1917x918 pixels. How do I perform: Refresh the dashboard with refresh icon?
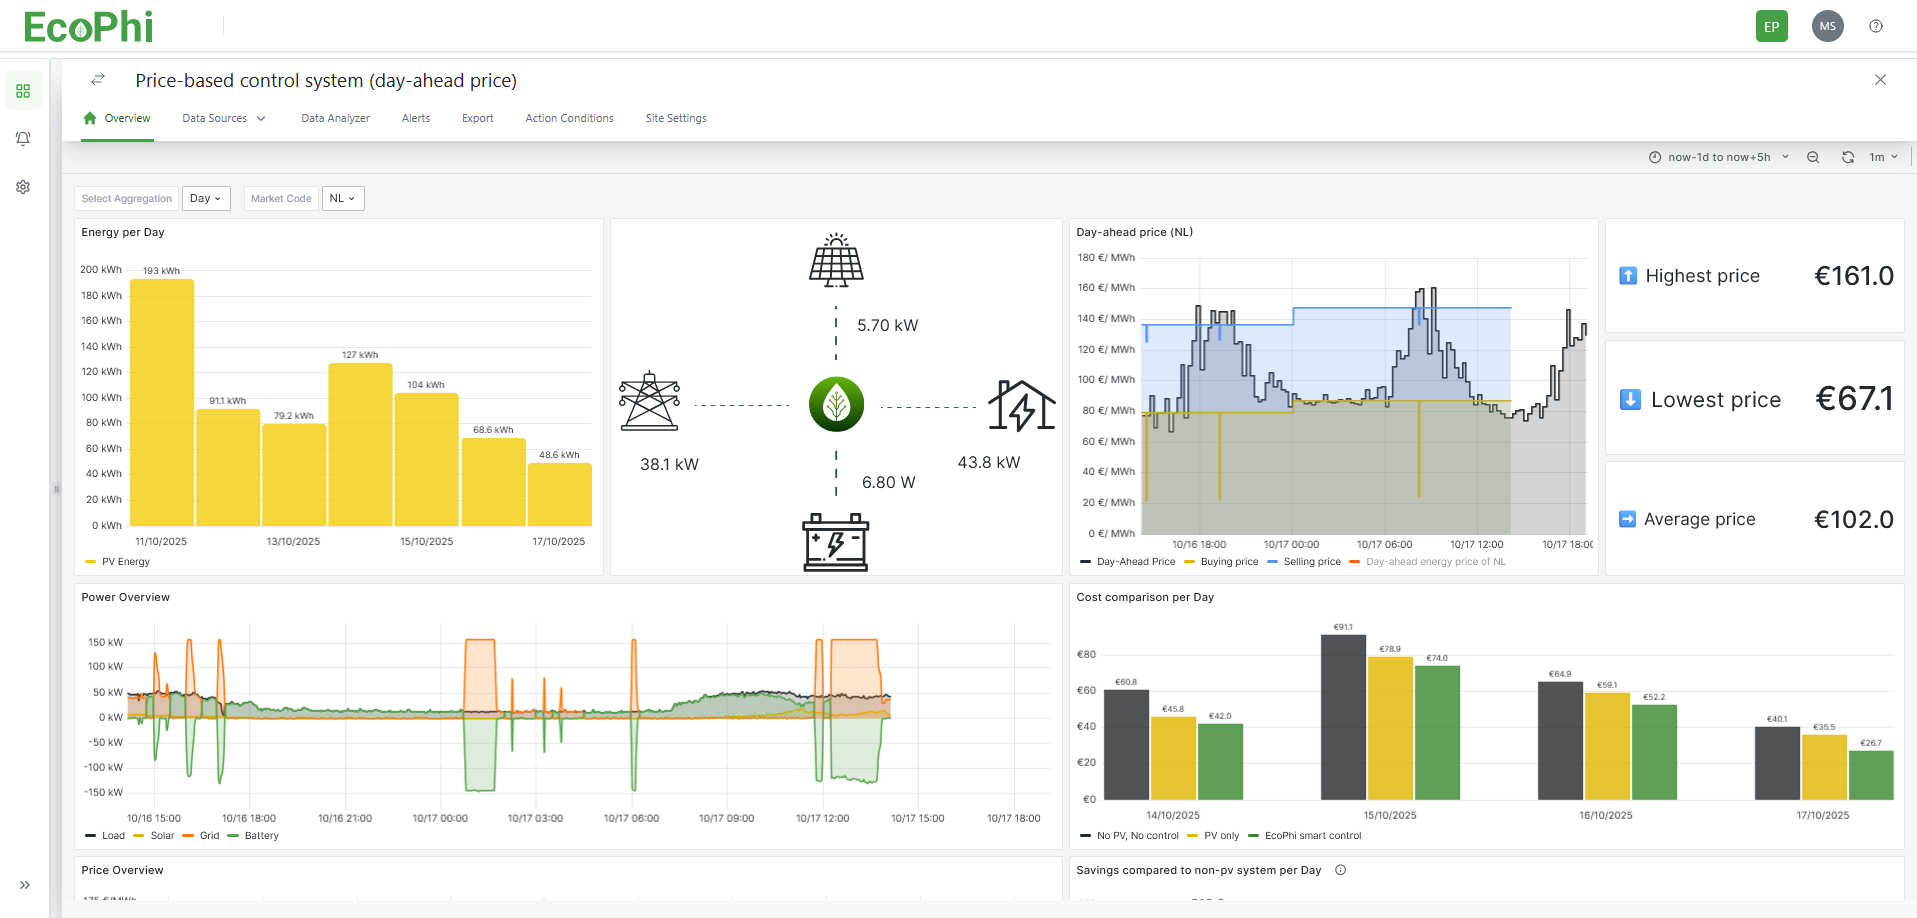[1847, 157]
